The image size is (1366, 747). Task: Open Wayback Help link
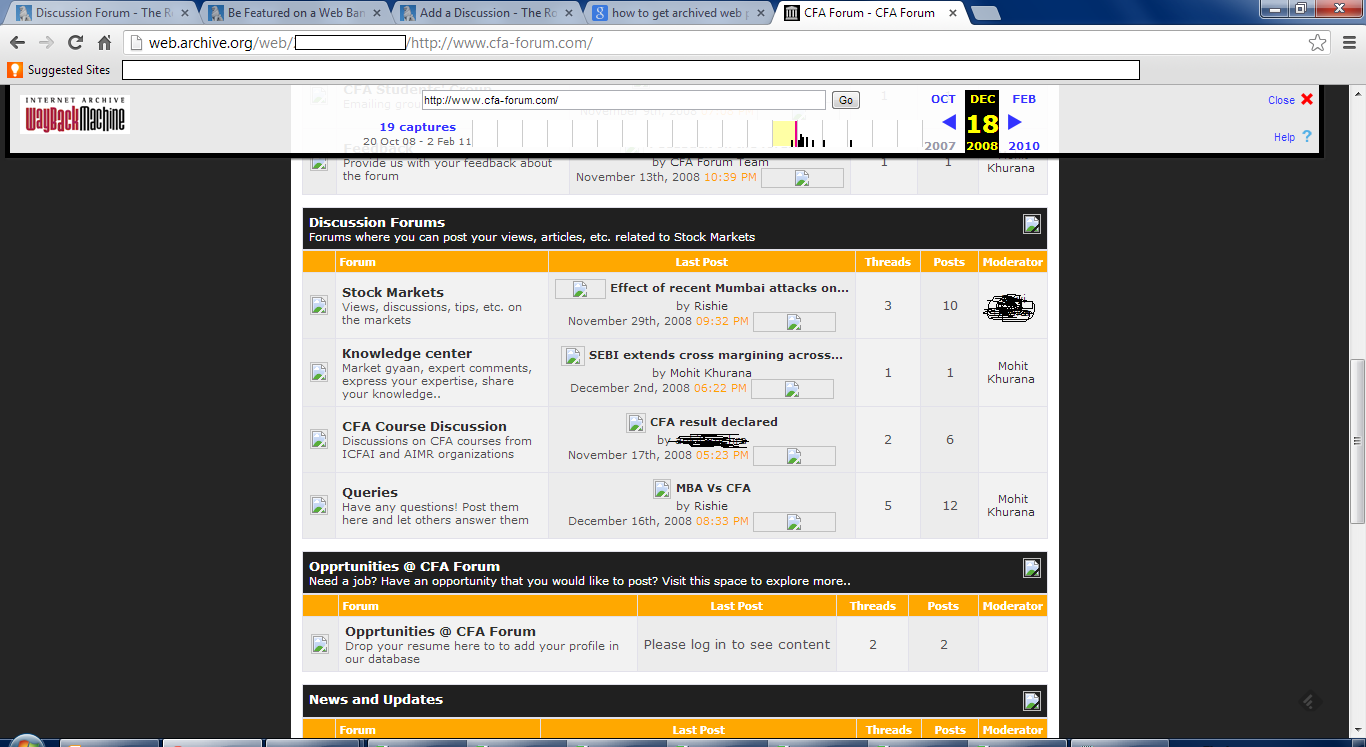[x=1292, y=137]
